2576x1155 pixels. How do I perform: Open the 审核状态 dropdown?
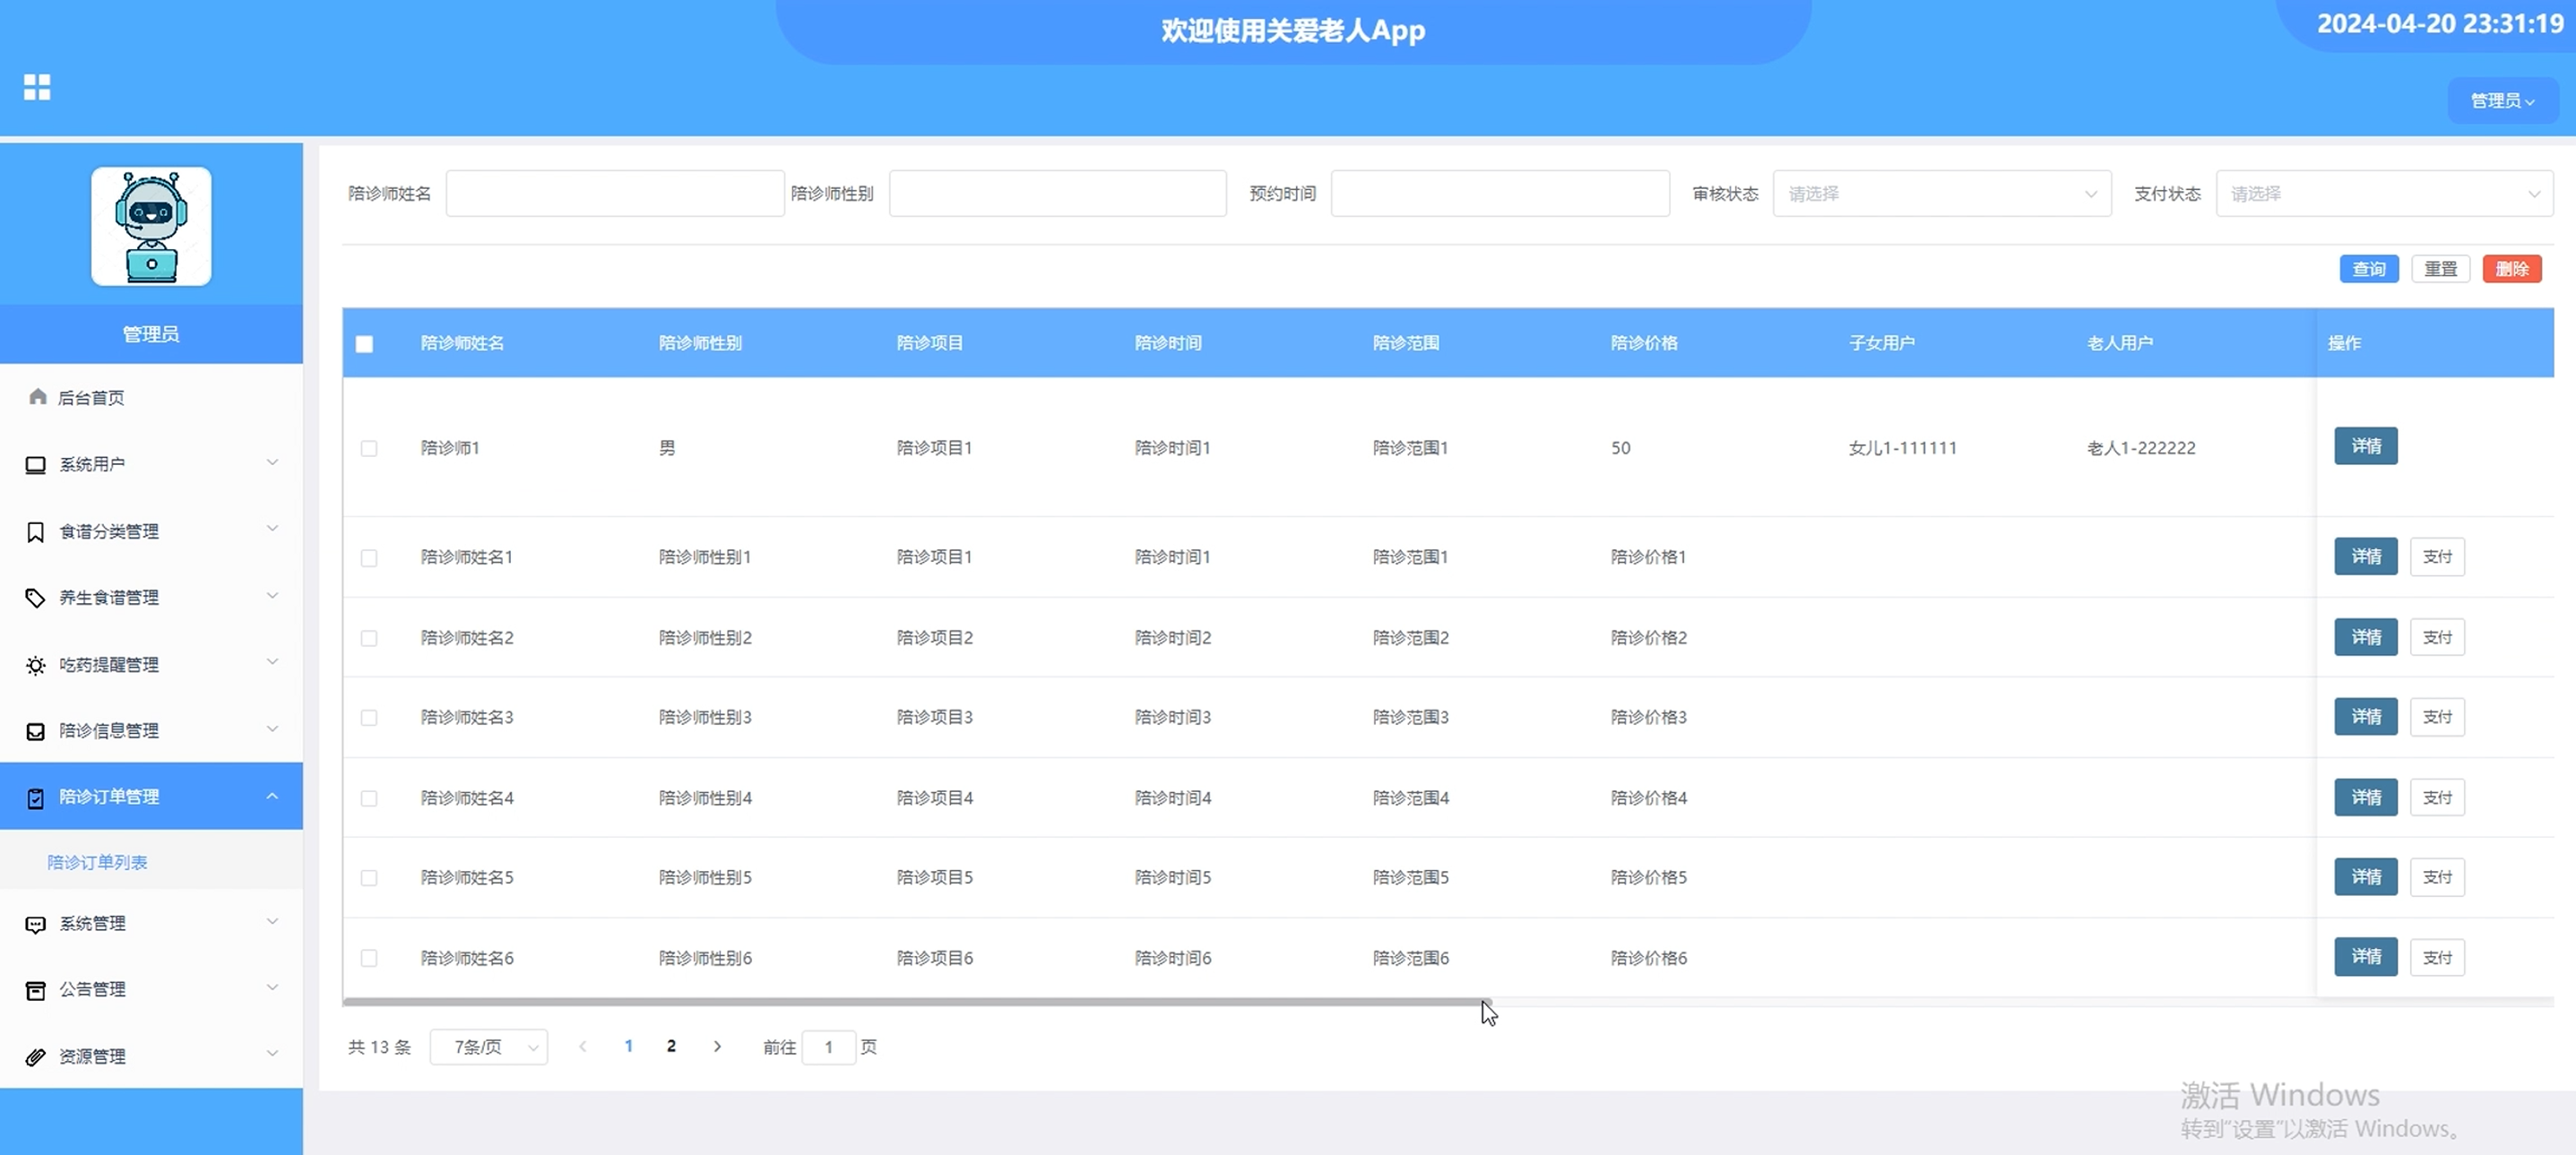pyautogui.click(x=1941, y=194)
